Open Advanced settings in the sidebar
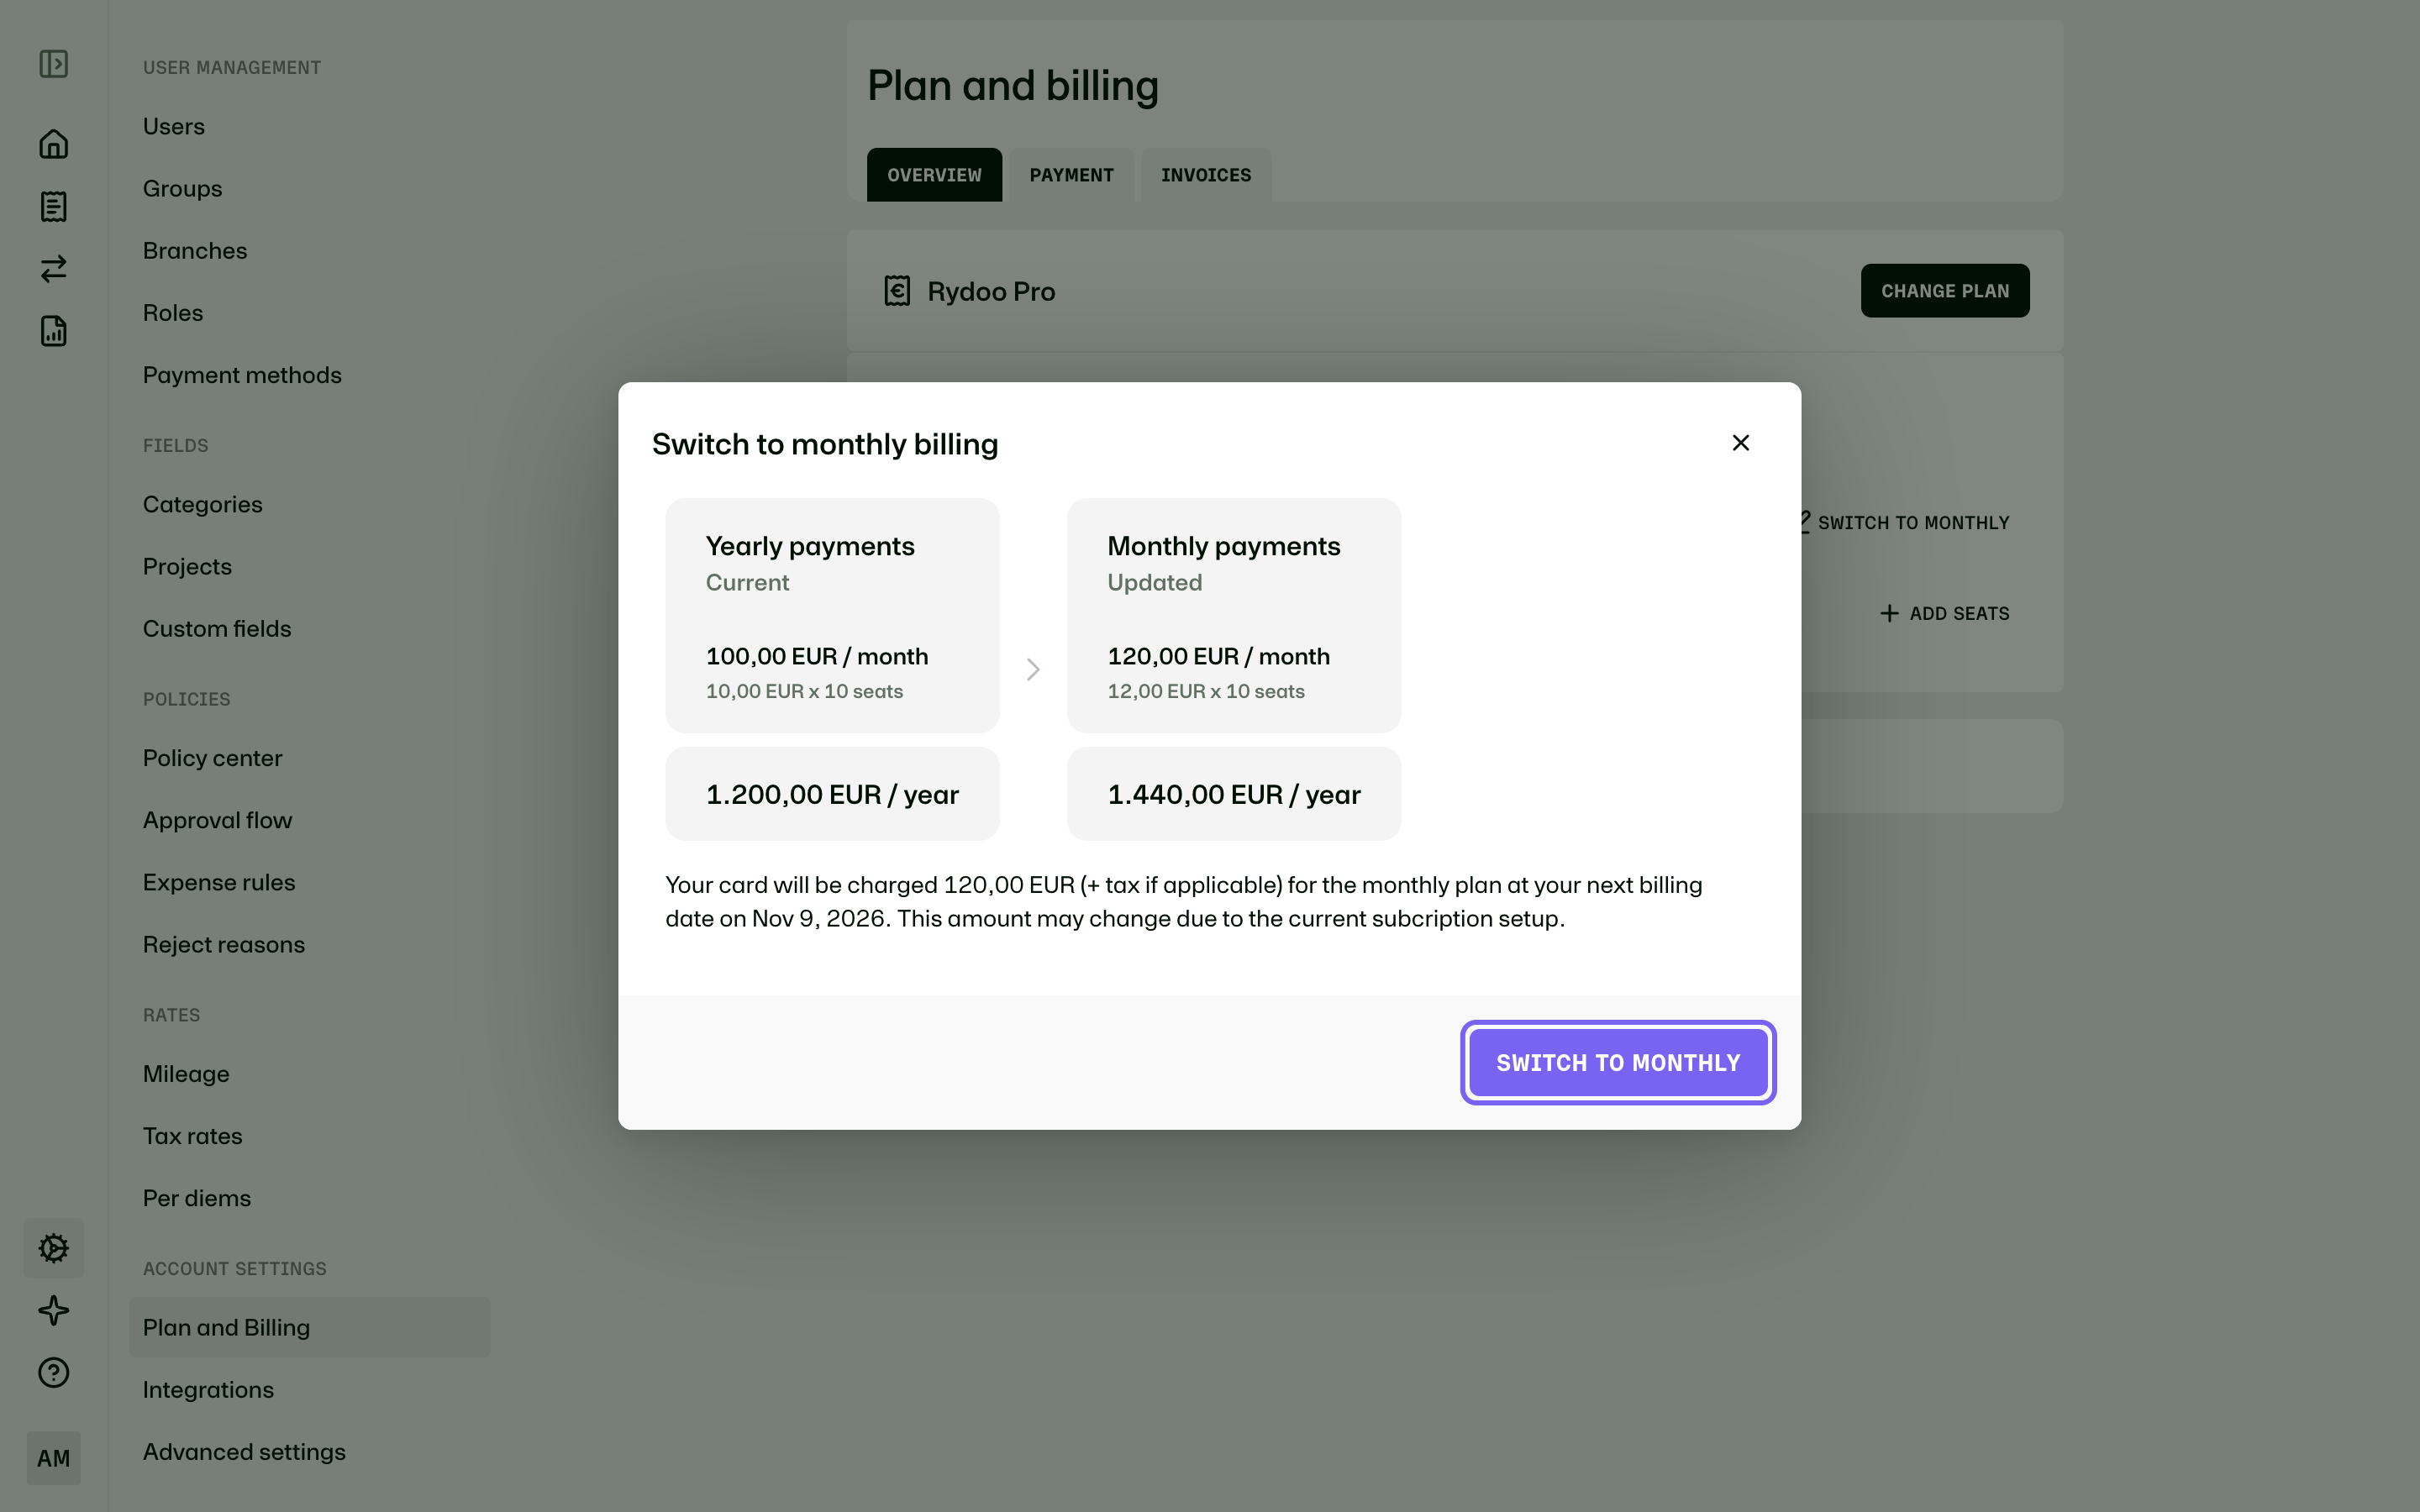2420x1512 pixels. click(244, 1452)
